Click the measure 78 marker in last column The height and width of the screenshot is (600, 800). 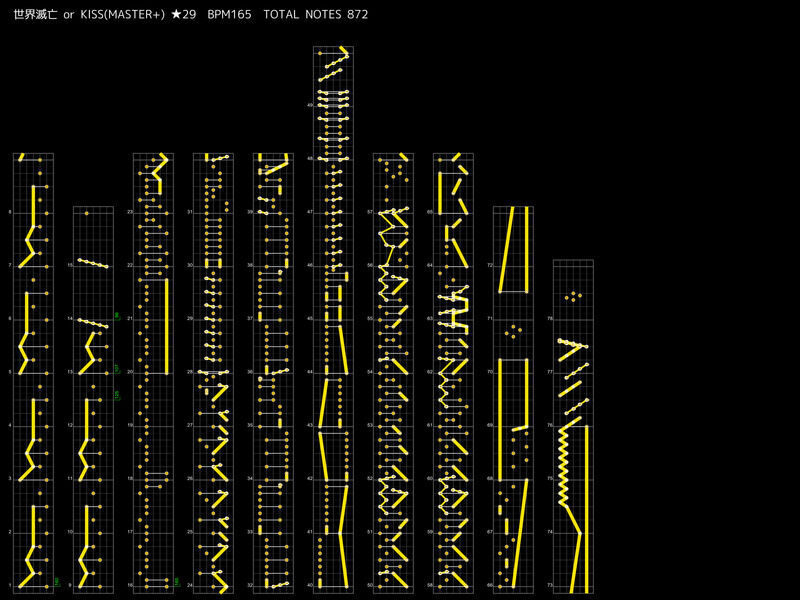pyautogui.click(x=549, y=319)
